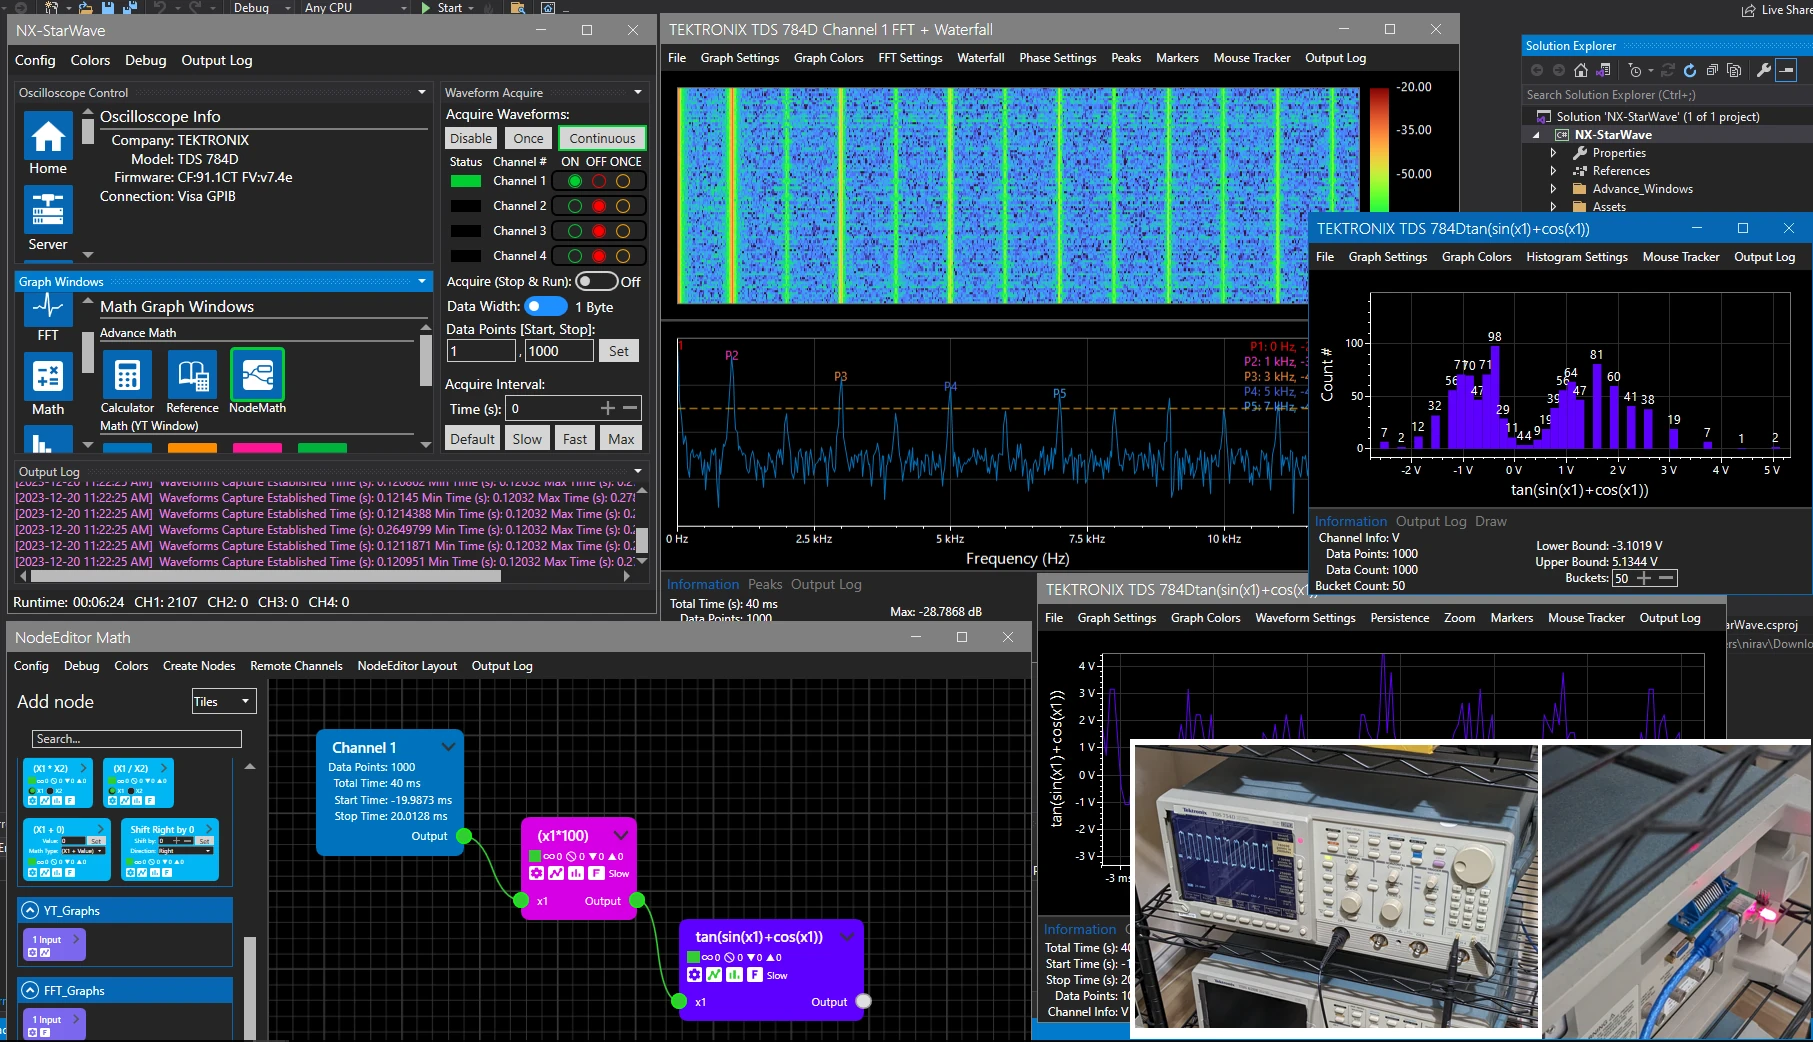Expand the Properties node in Solution Explorer
Image resolution: width=1813 pixels, height=1042 pixels.
point(1553,153)
